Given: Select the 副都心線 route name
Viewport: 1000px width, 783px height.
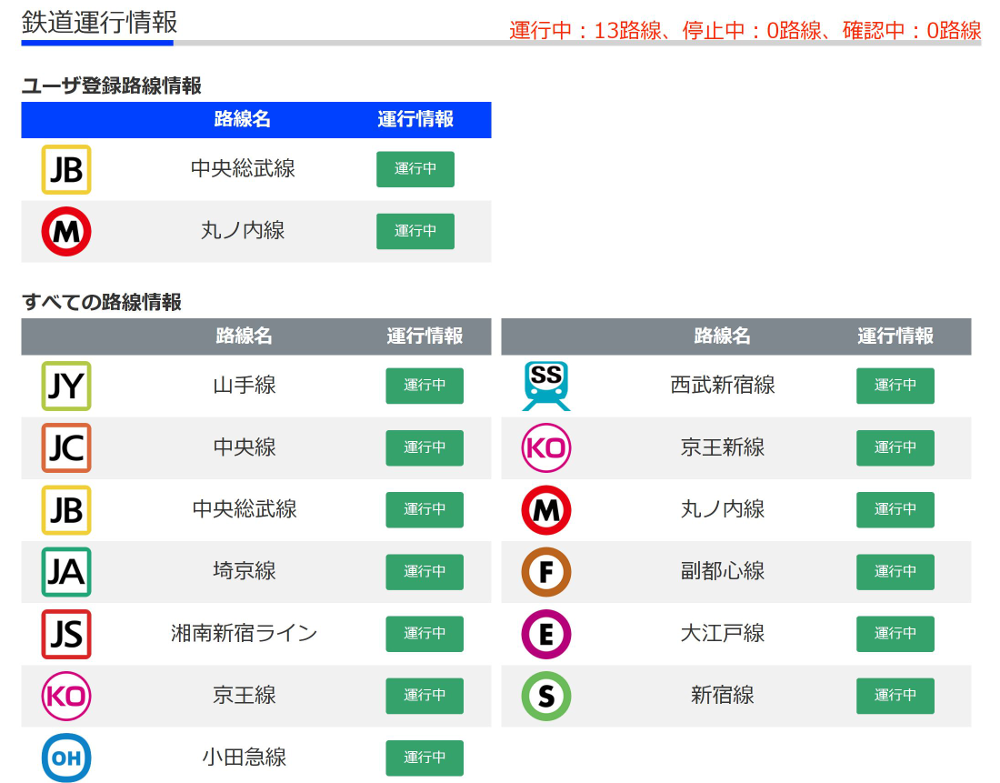Looking at the screenshot, I should point(723,571).
